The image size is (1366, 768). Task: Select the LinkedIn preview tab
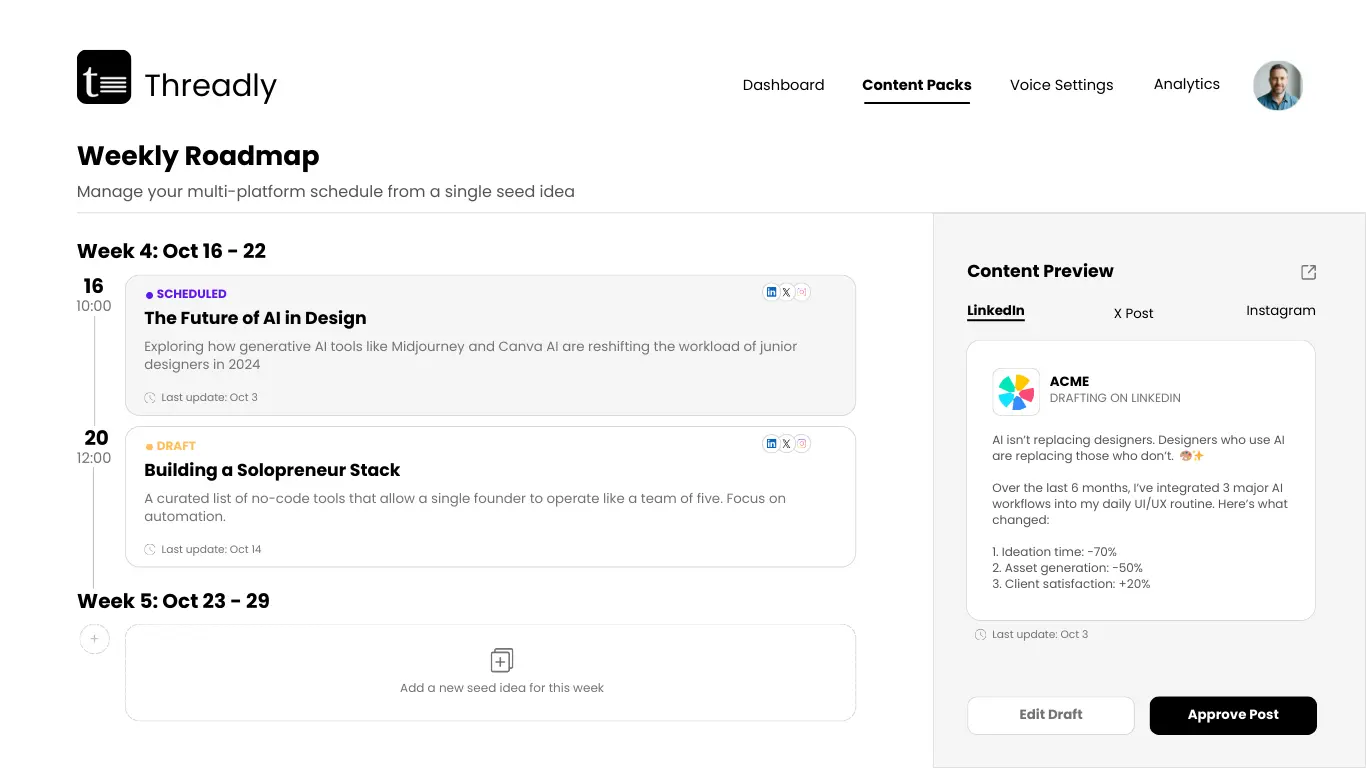tap(995, 311)
